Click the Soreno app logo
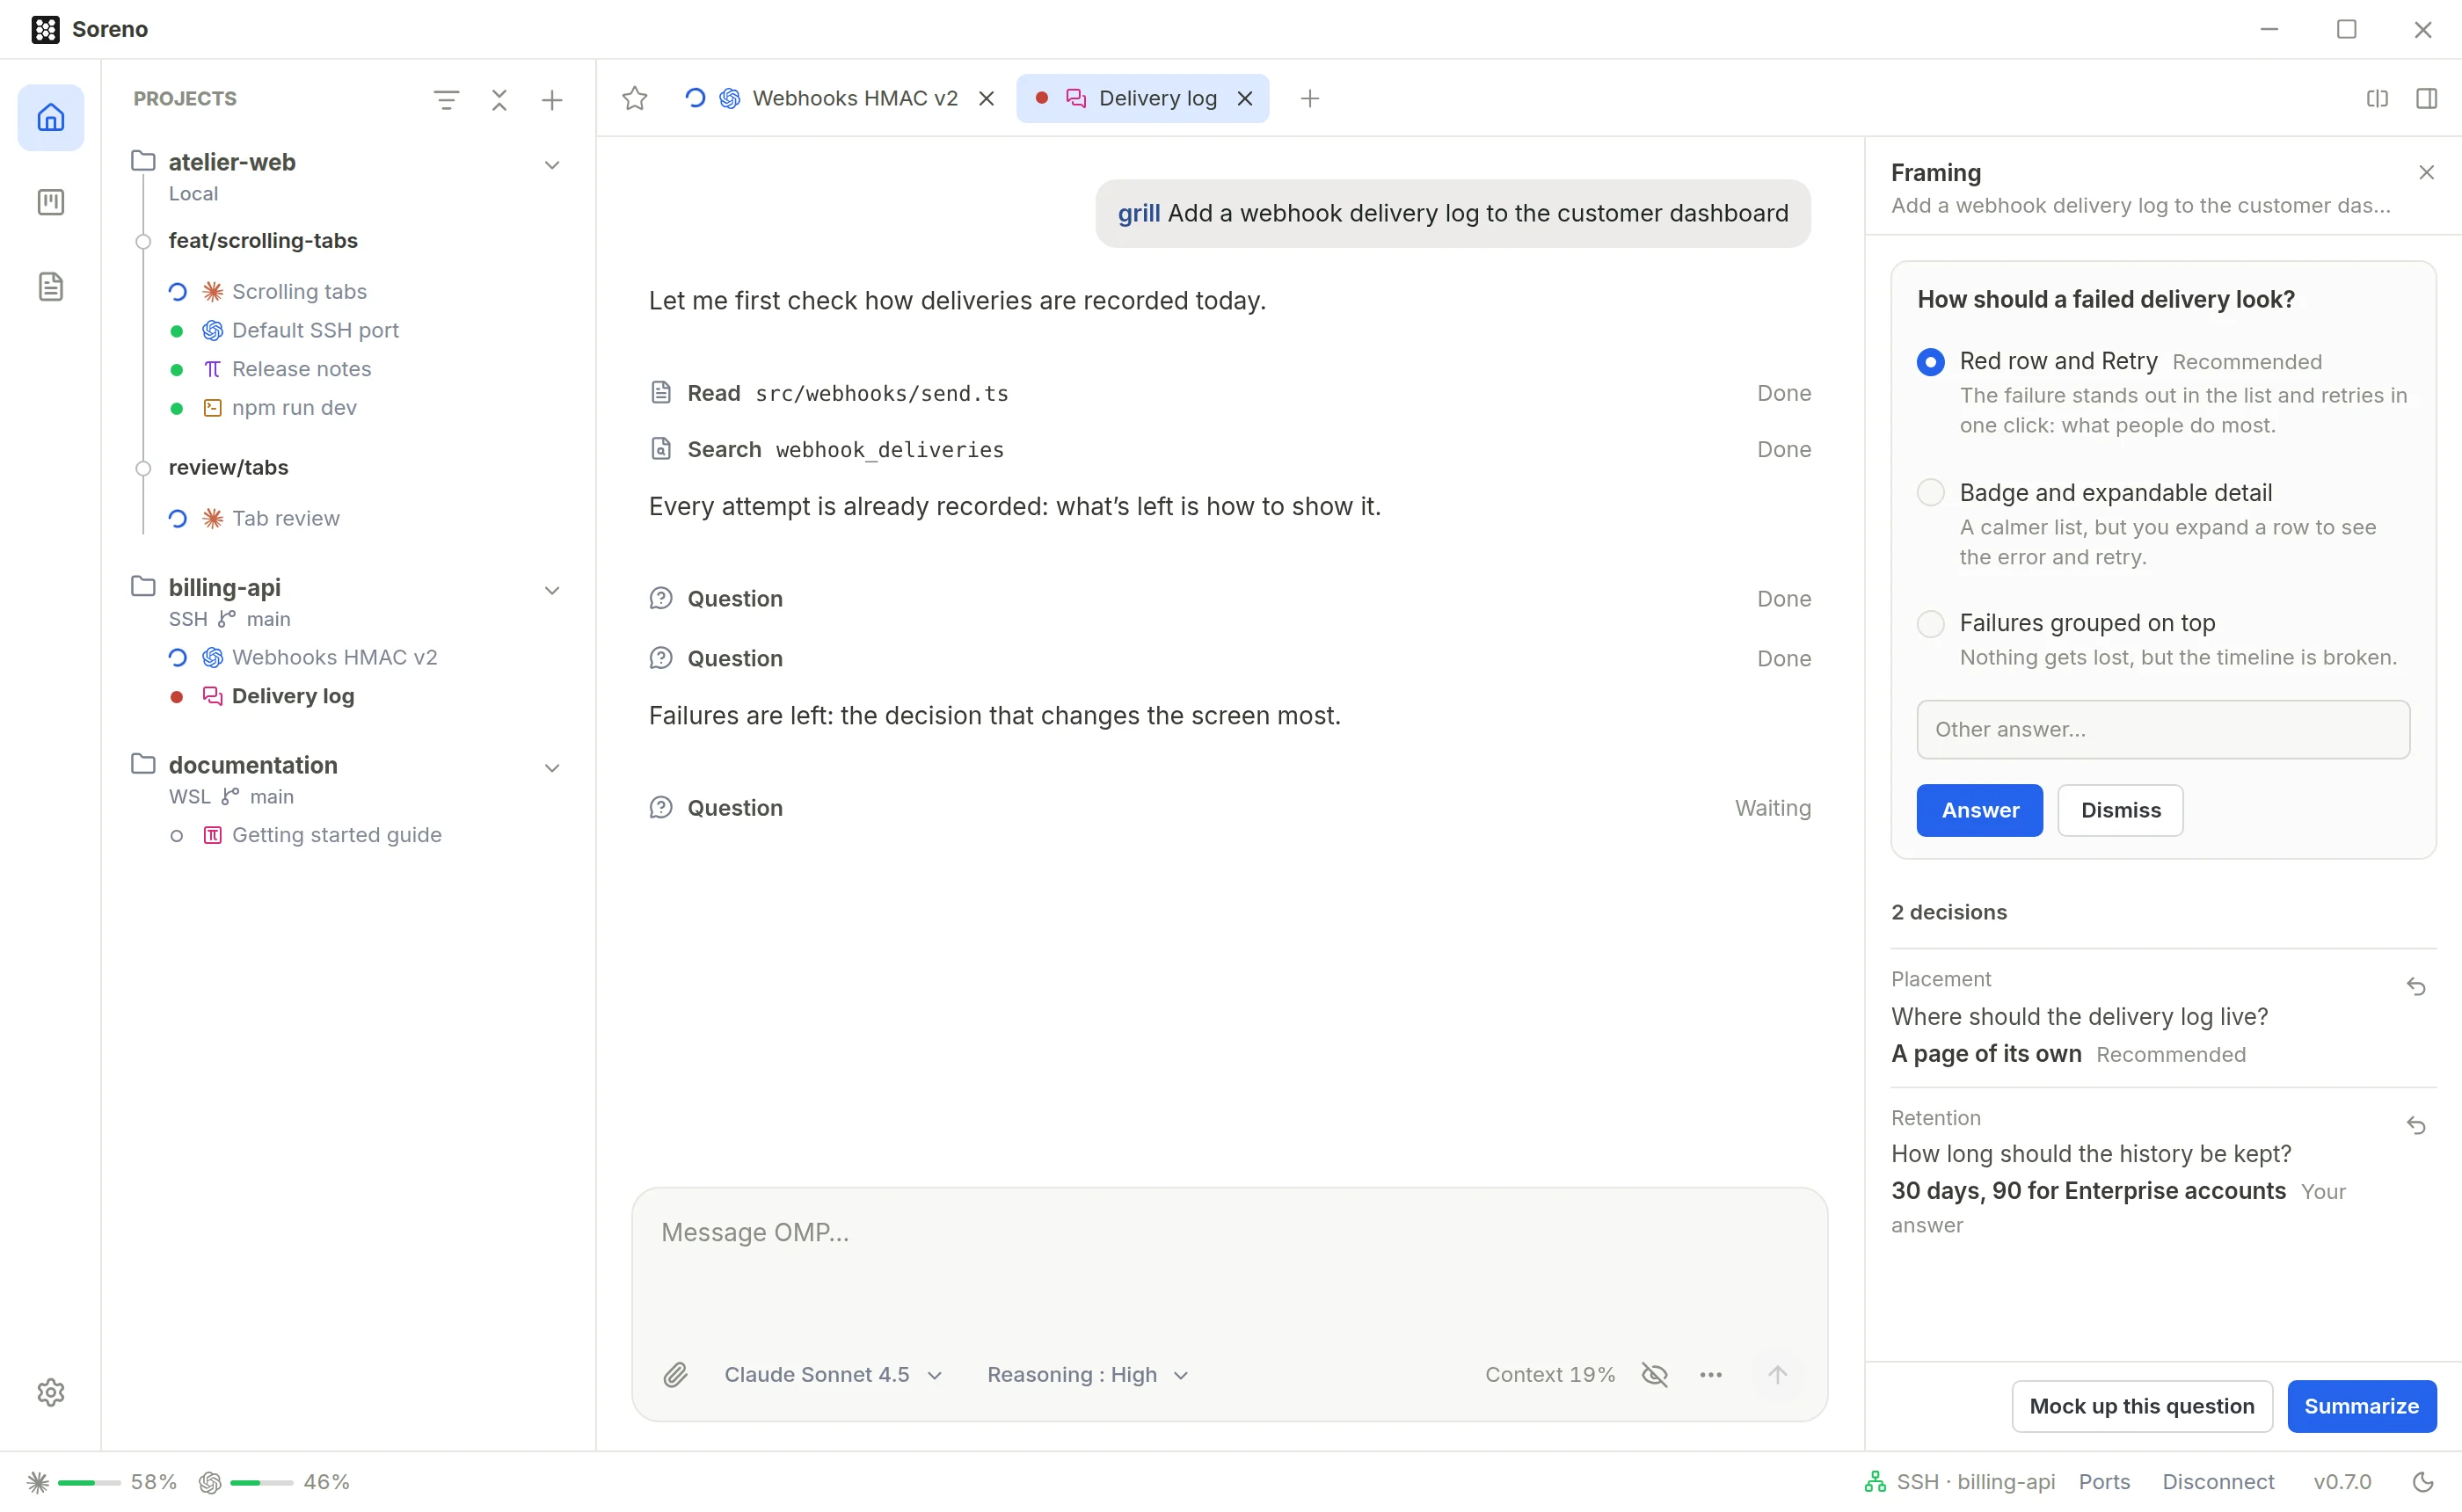 pyautogui.click(x=45, y=29)
